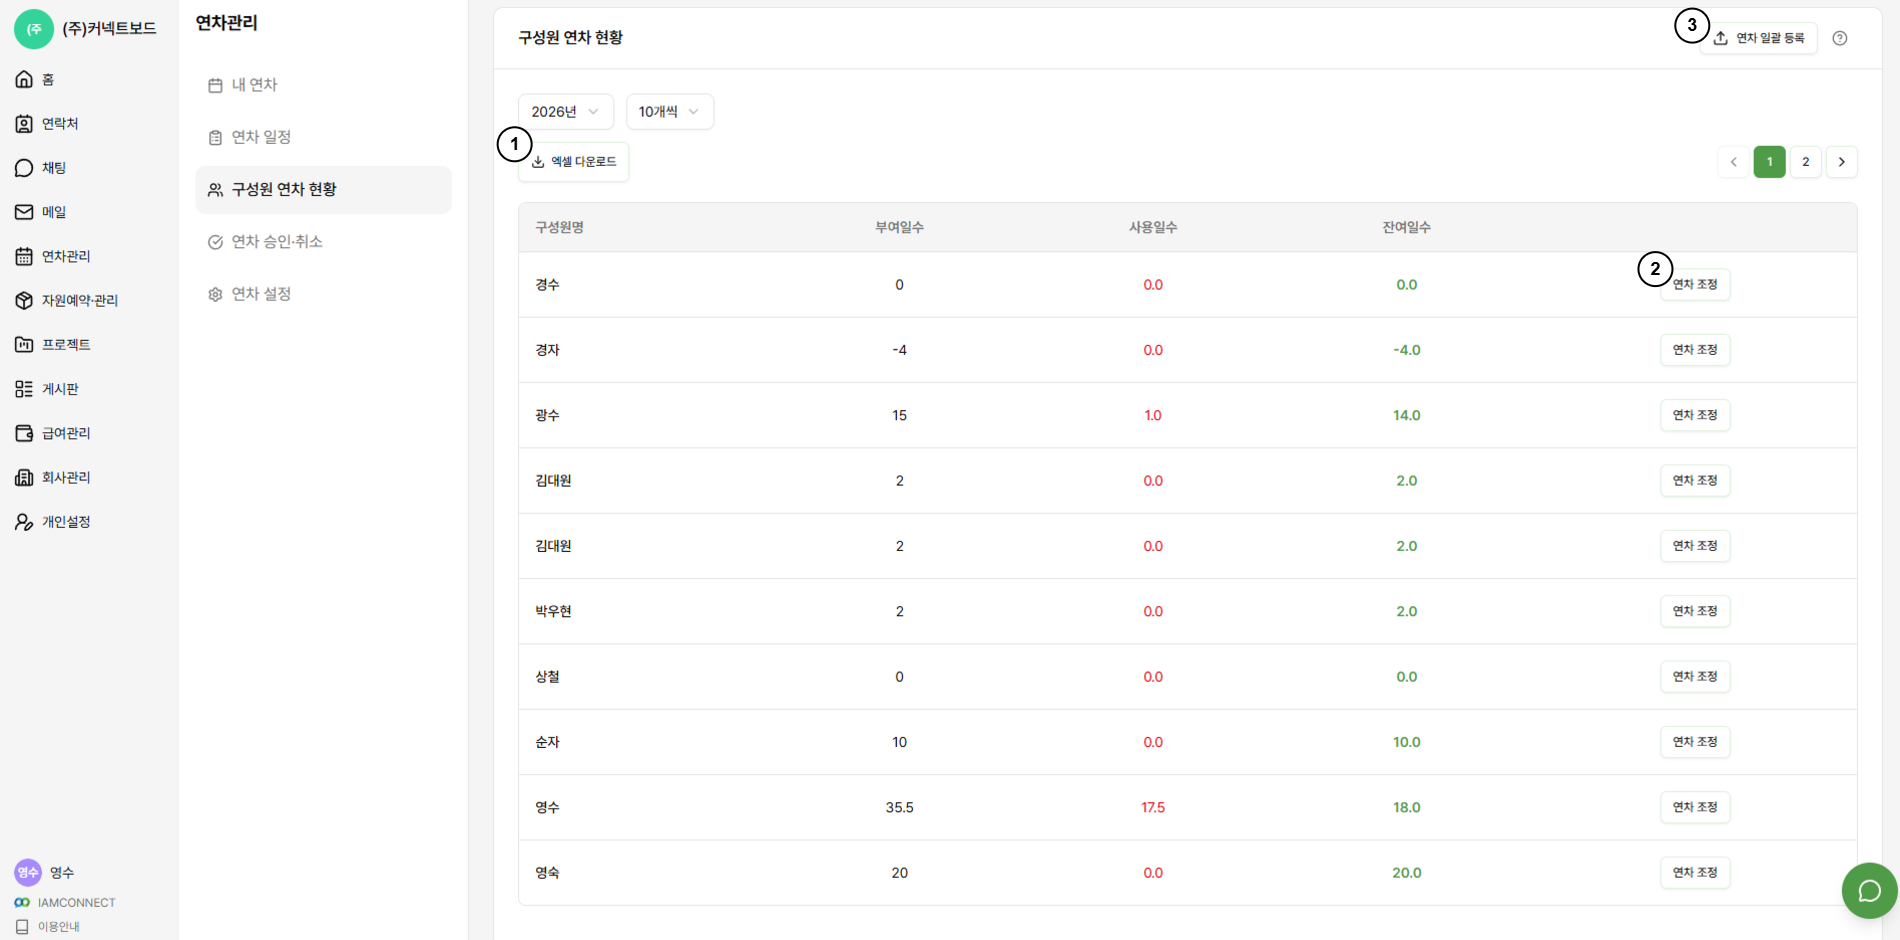Click 연차 조정 for 순자

(x=1695, y=742)
